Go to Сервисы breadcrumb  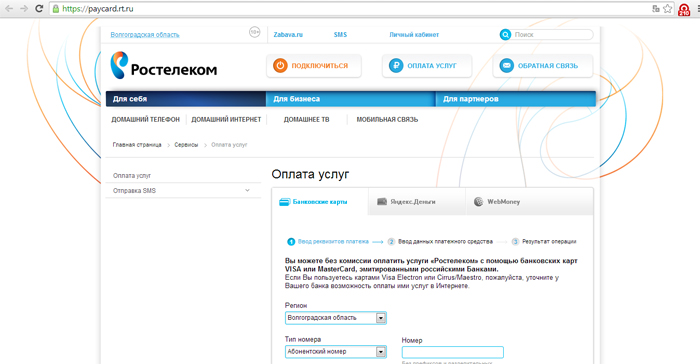point(186,145)
